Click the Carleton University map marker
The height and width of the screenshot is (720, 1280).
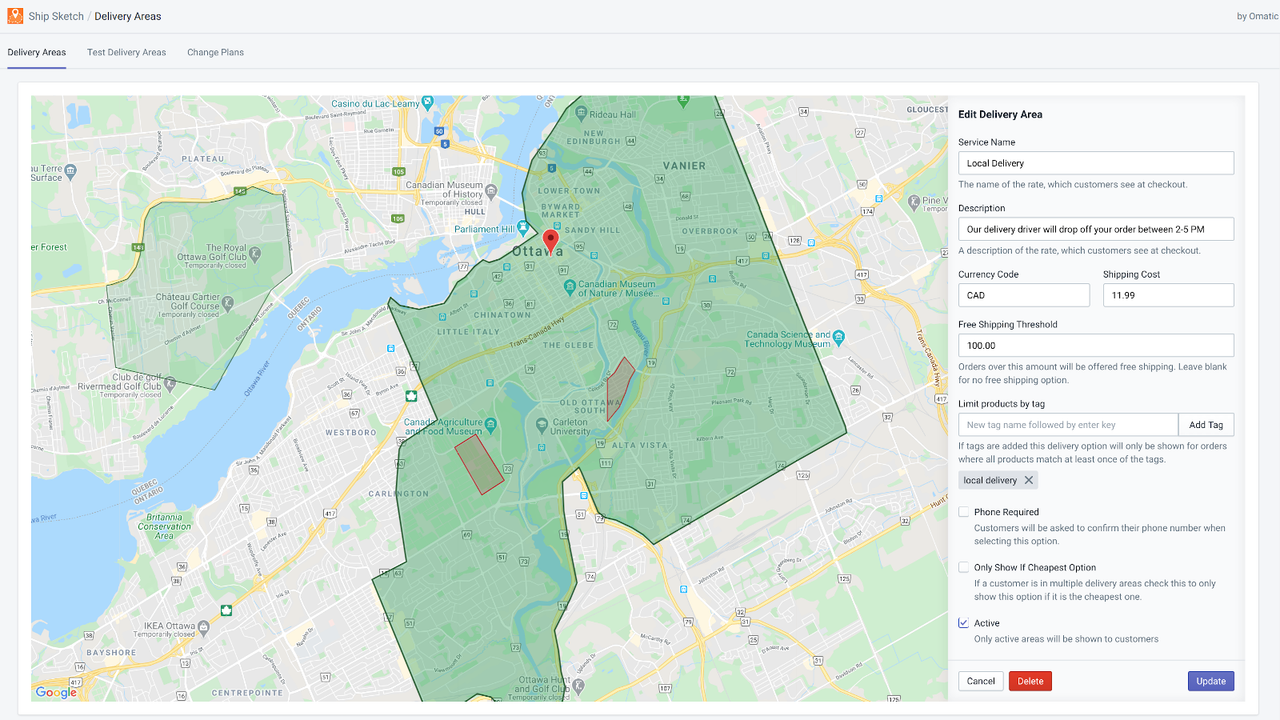542,424
